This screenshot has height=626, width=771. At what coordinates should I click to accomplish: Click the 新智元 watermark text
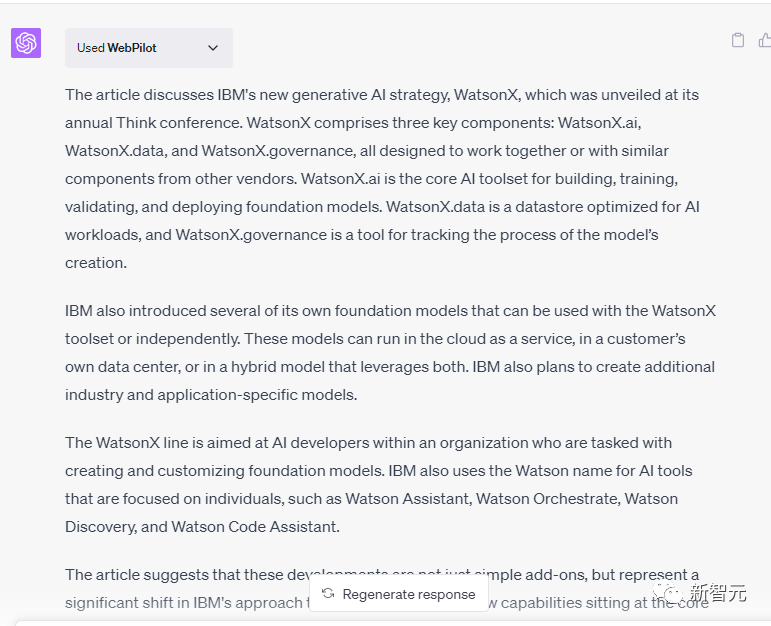tap(723, 593)
